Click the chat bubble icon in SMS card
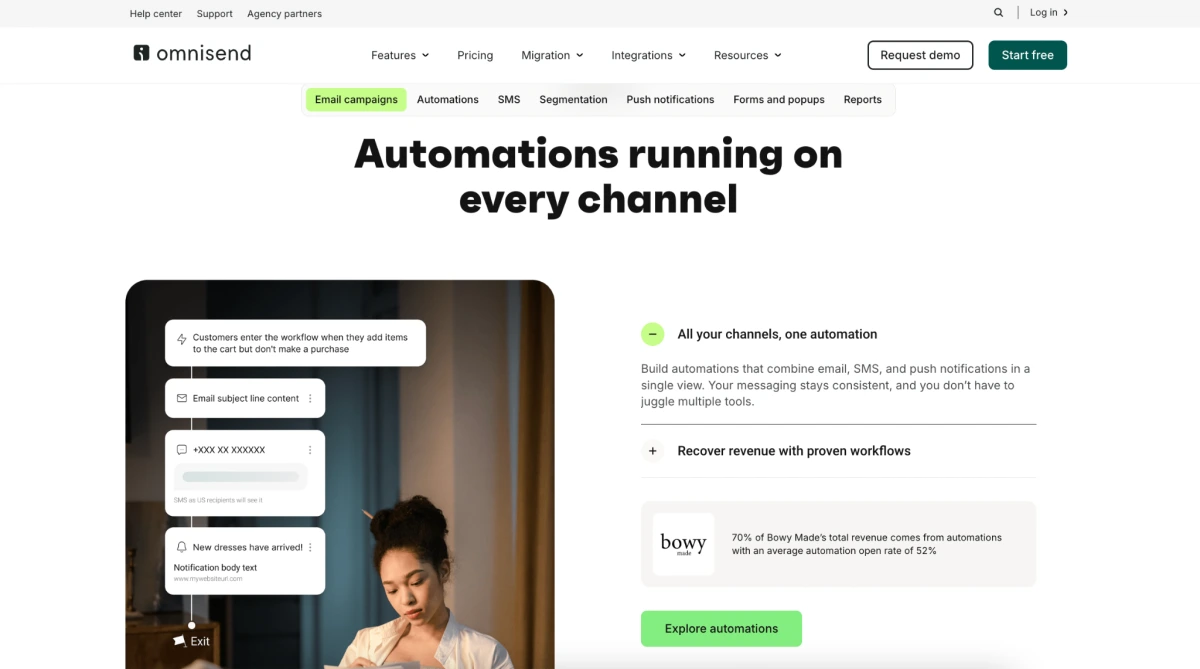1200x669 pixels. [182, 450]
